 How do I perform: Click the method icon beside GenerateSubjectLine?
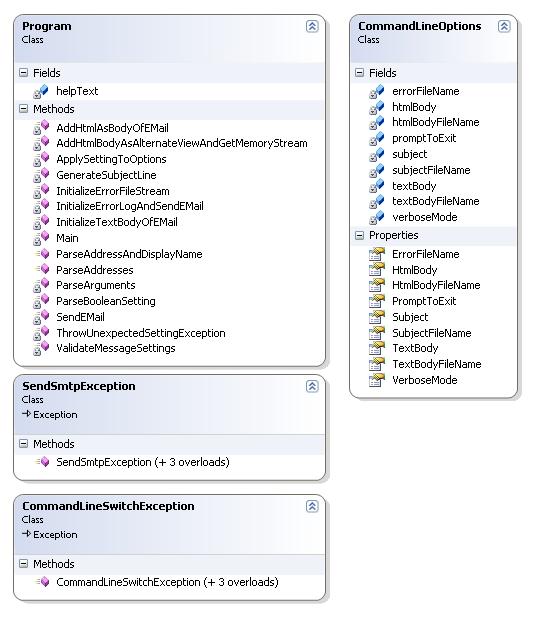point(41,175)
